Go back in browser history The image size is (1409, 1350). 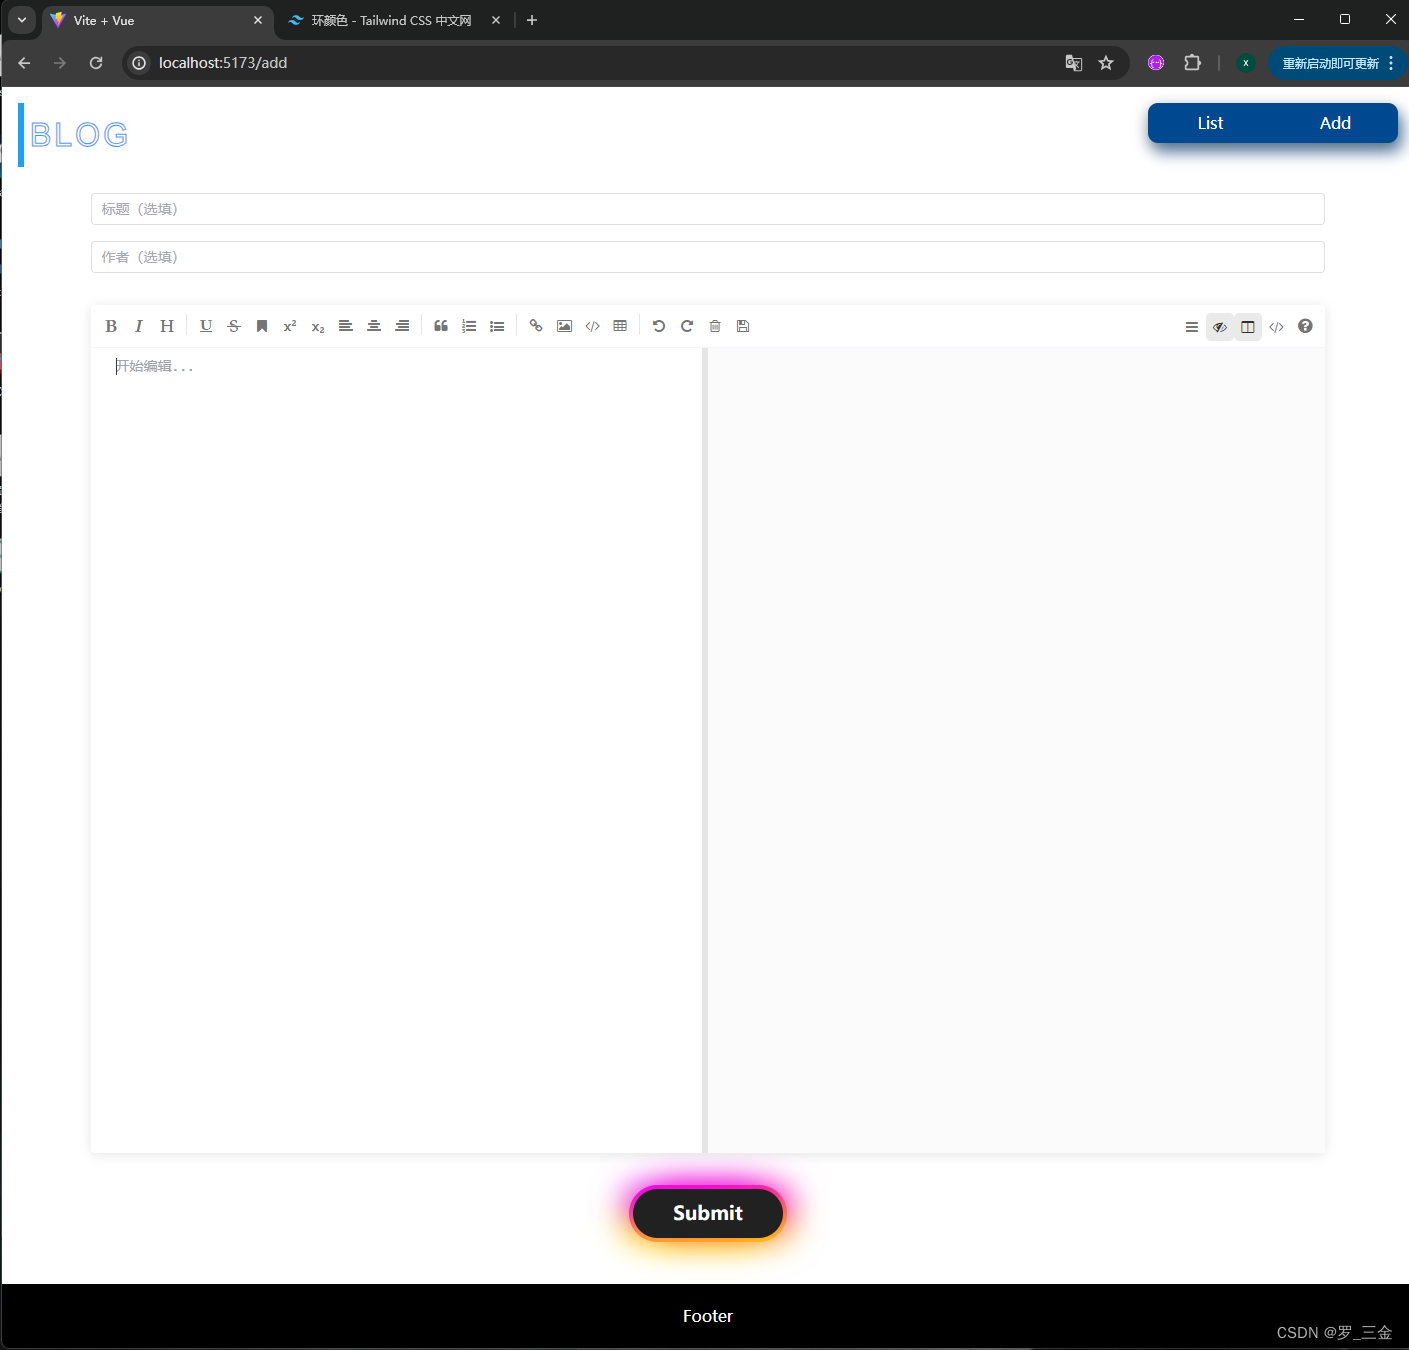point(24,63)
